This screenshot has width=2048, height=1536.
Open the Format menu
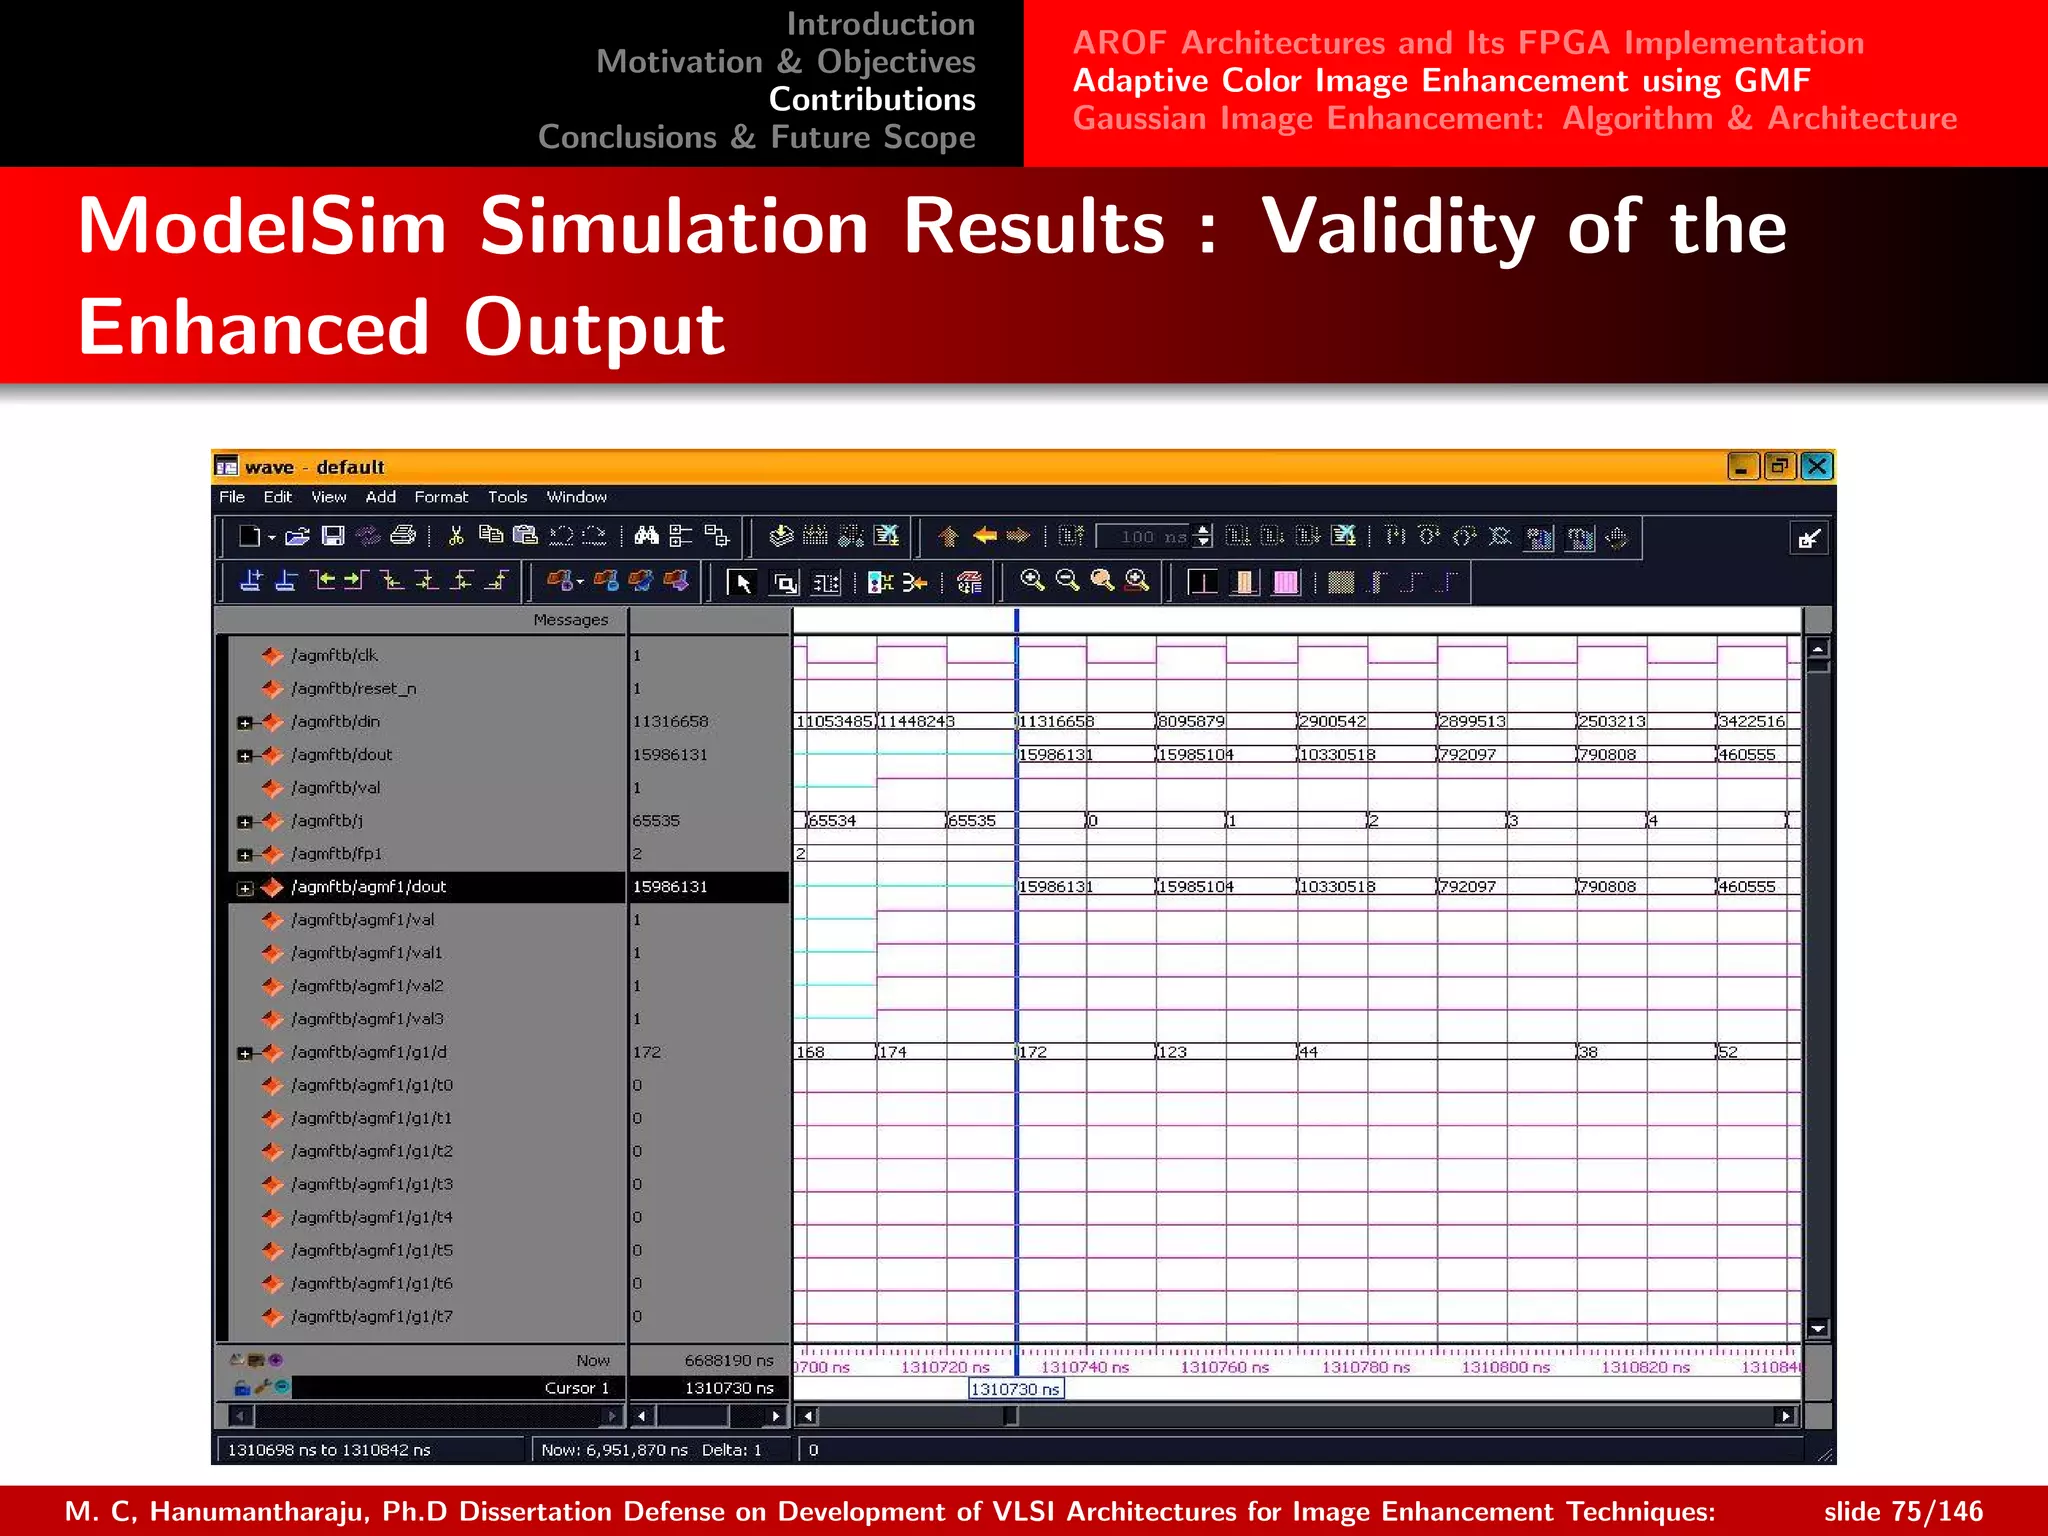pos(441,497)
